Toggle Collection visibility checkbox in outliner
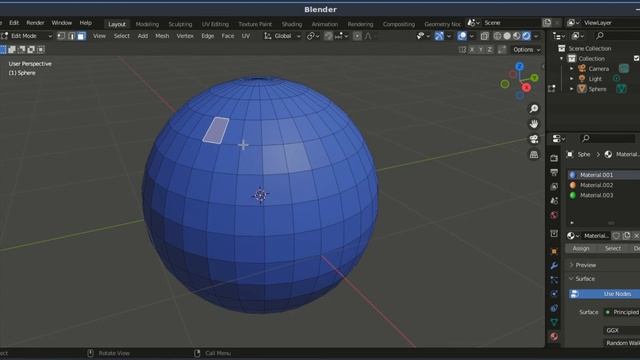The width and height of the screenshot is (640, 360). pyautogui.click(x=637, y=58)
